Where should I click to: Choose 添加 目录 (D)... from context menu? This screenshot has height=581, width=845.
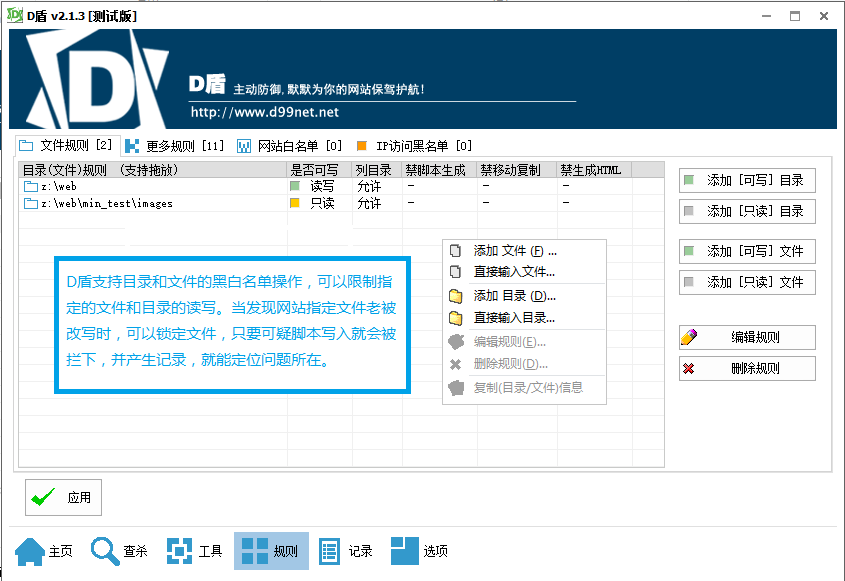tap(524, 296)
